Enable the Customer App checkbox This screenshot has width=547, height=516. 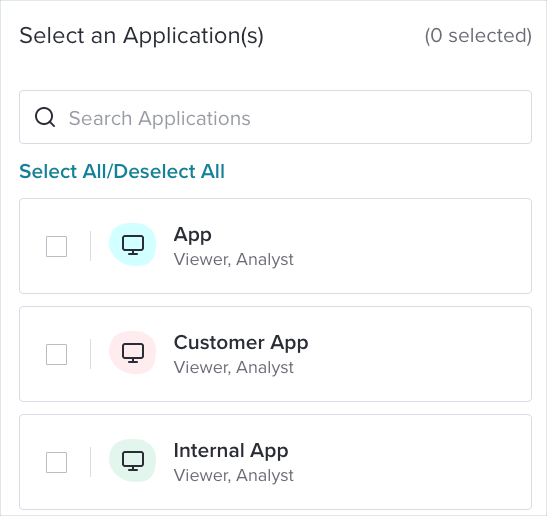pyautogui.click(x=57, y=354)
